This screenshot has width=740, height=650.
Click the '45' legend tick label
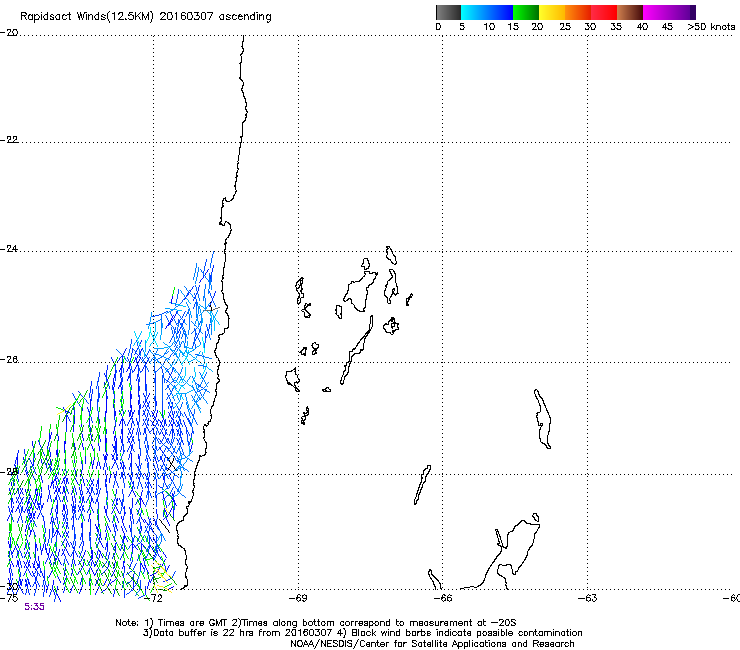(667, 27)
